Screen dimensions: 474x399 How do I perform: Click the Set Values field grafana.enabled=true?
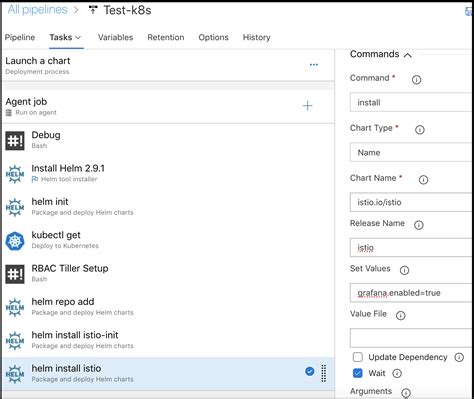(x=411, y=293)
